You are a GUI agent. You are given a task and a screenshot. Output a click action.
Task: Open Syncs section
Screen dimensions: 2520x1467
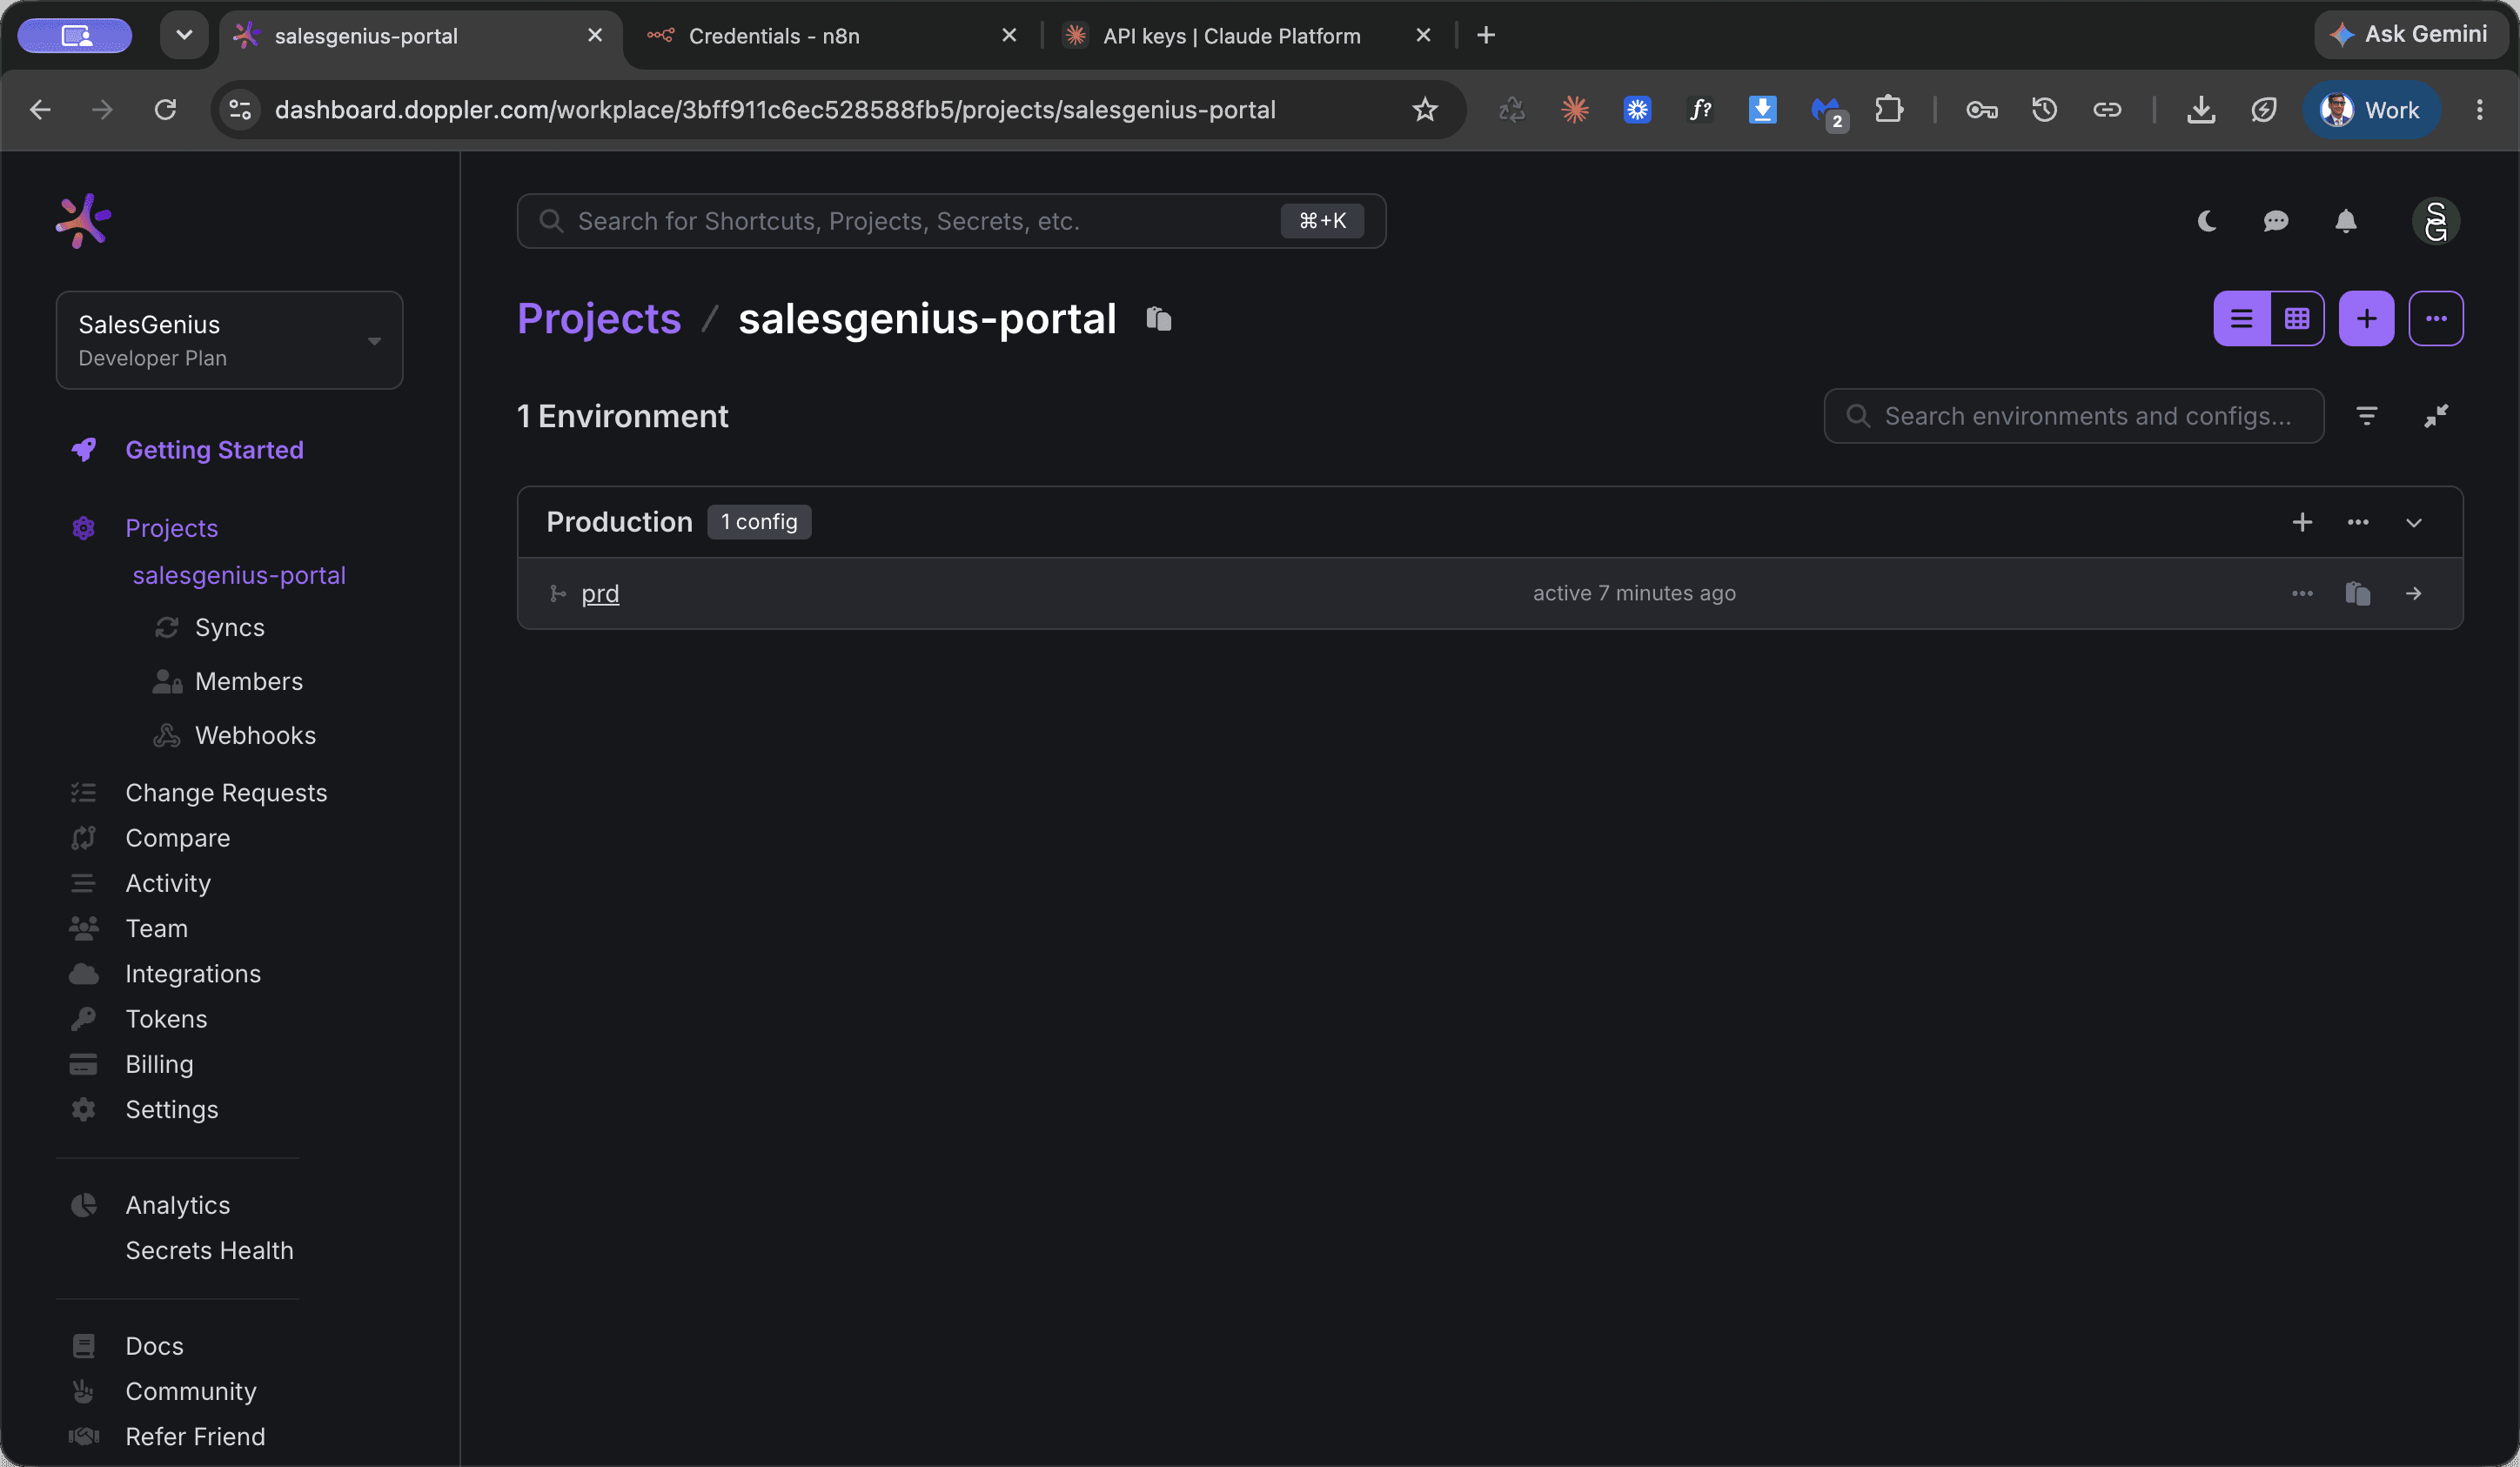click(230, 628)
